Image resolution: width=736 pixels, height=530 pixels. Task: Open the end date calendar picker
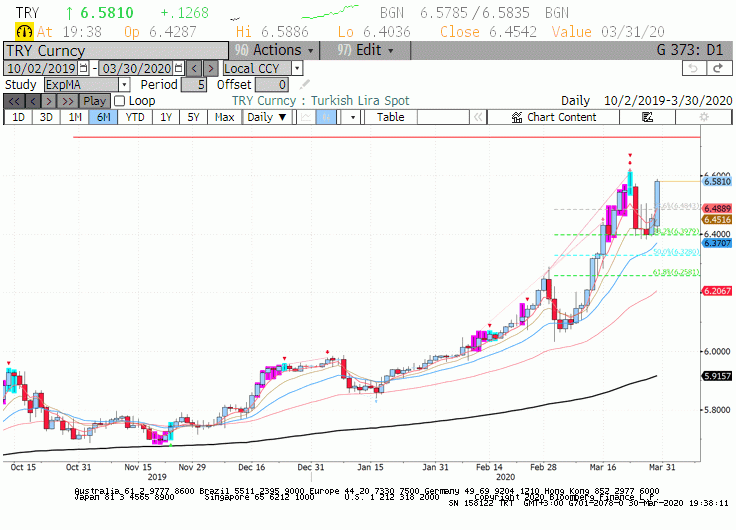(x=178, y=69)
